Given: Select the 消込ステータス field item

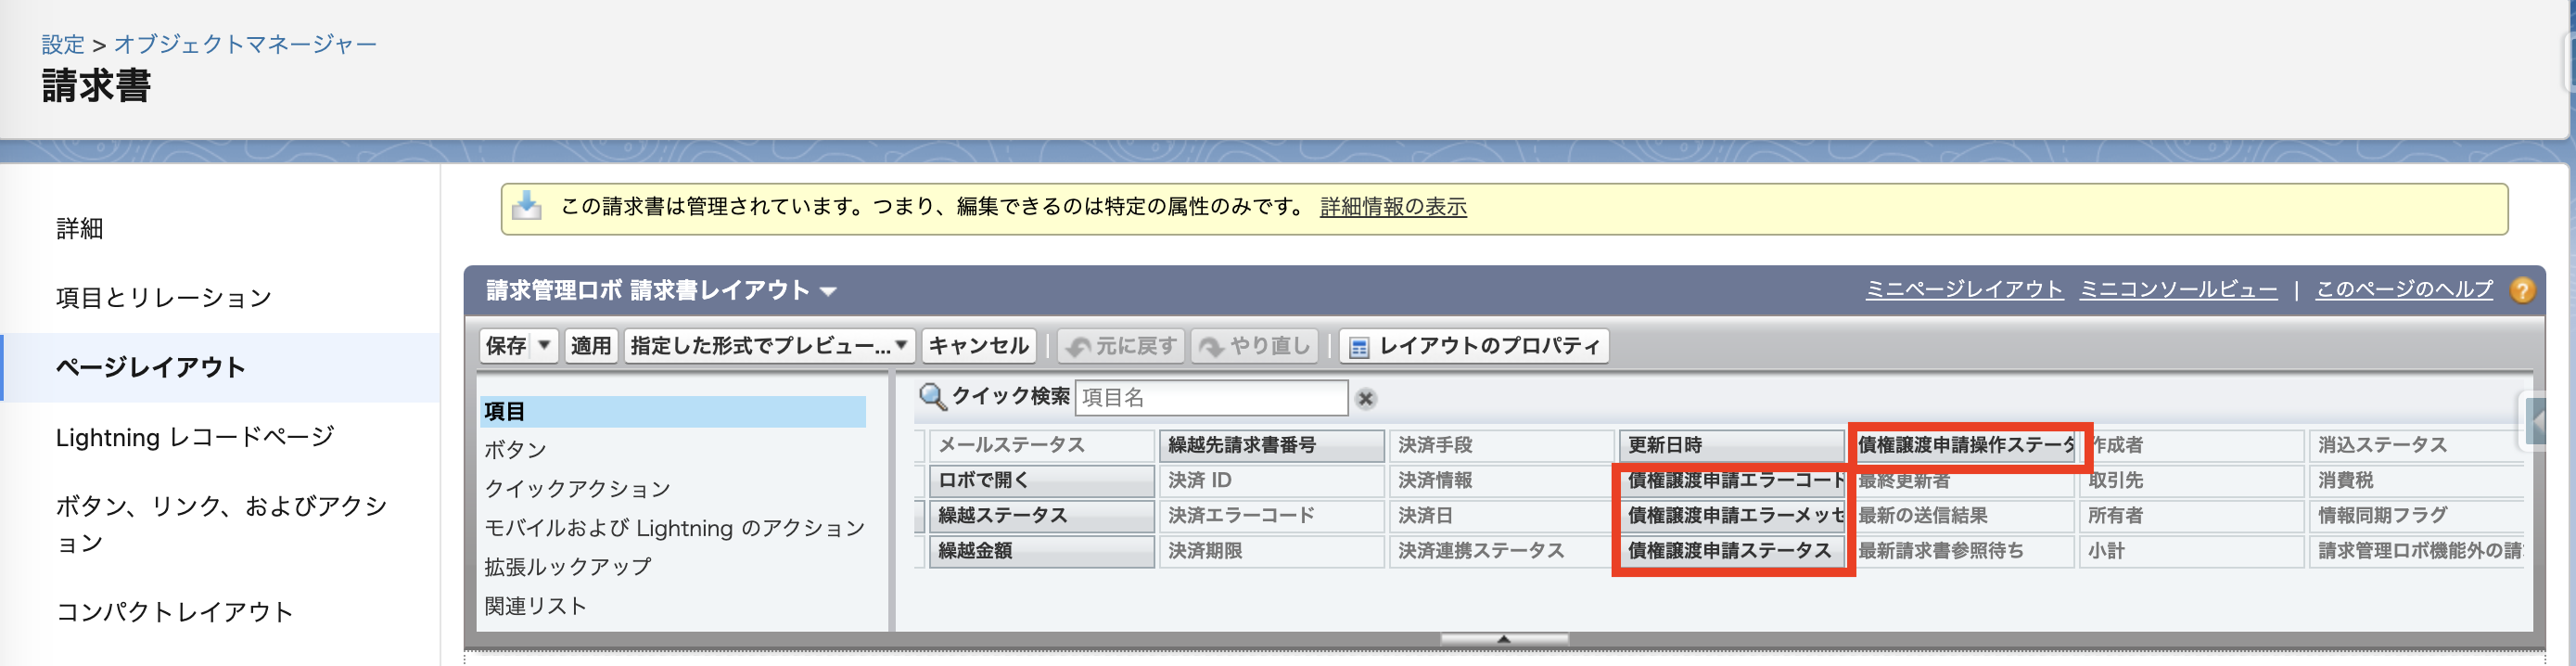Looking at the screenshot, I should [2416, 445].
